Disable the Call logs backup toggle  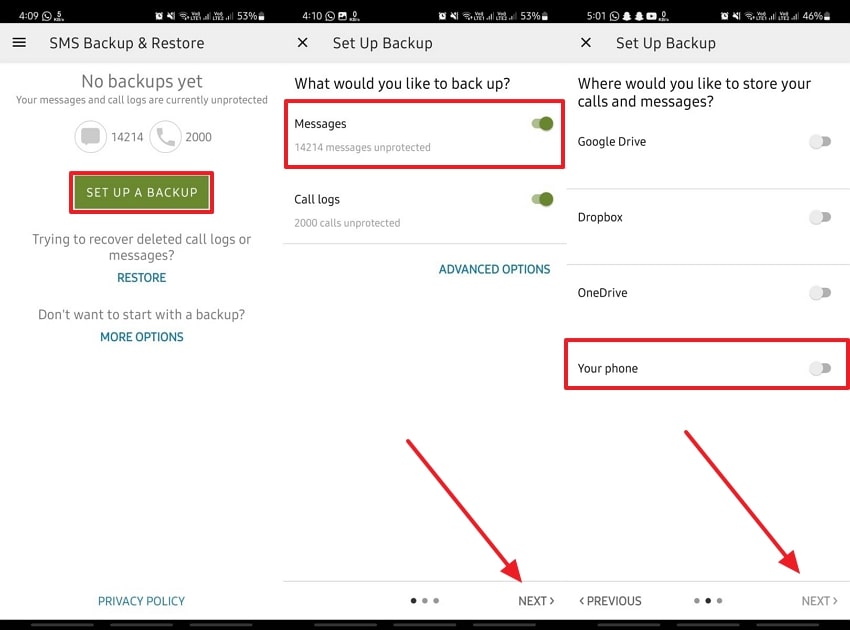(542, 199)
